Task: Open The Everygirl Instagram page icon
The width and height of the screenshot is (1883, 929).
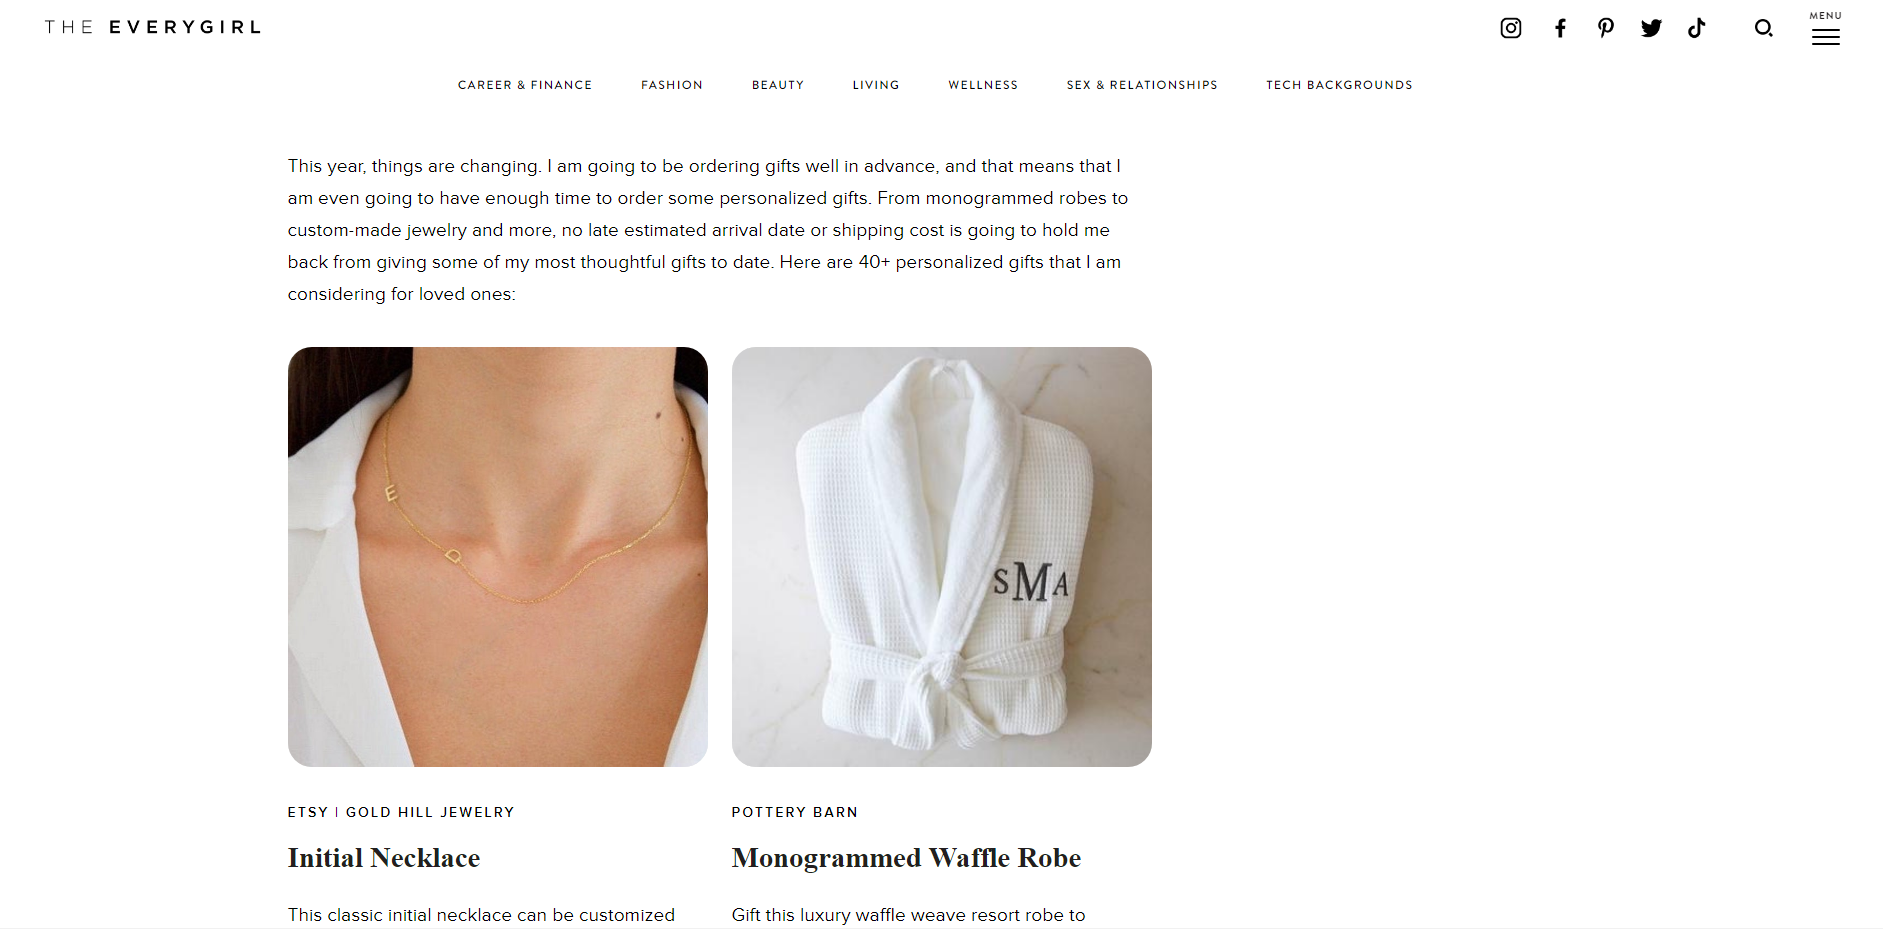Action: click(1511, 28)
